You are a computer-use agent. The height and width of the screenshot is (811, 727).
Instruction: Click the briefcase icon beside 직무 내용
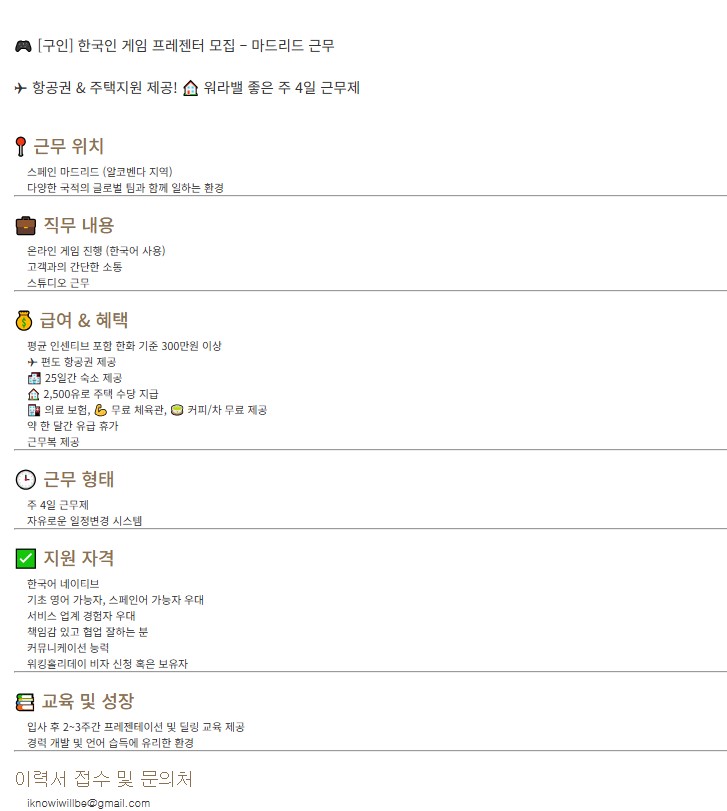(x=25, y=225)
